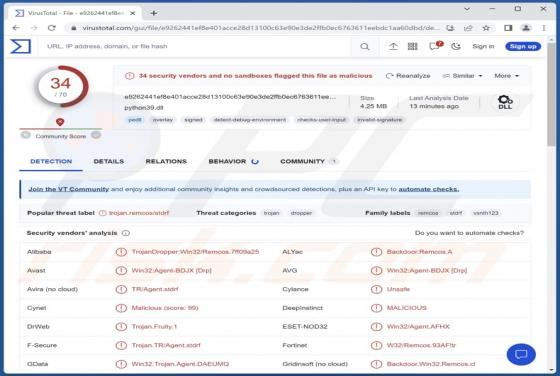Switch to the DETAILS tab

(x=109, y=161)
